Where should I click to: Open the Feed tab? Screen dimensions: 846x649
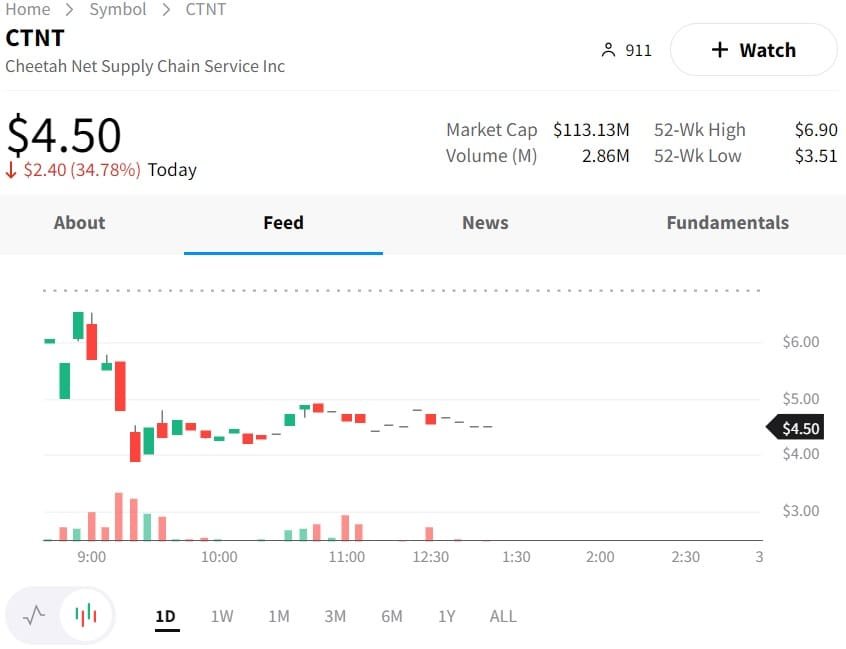[x=283, y=223]
